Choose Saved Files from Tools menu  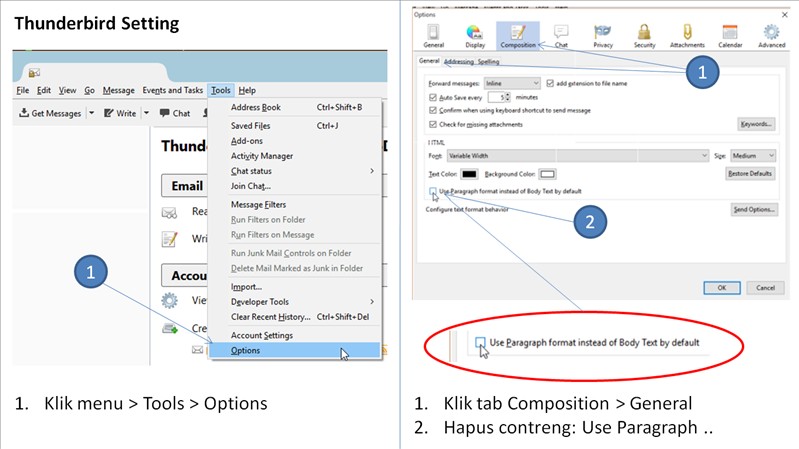click(x=295, y=126)
